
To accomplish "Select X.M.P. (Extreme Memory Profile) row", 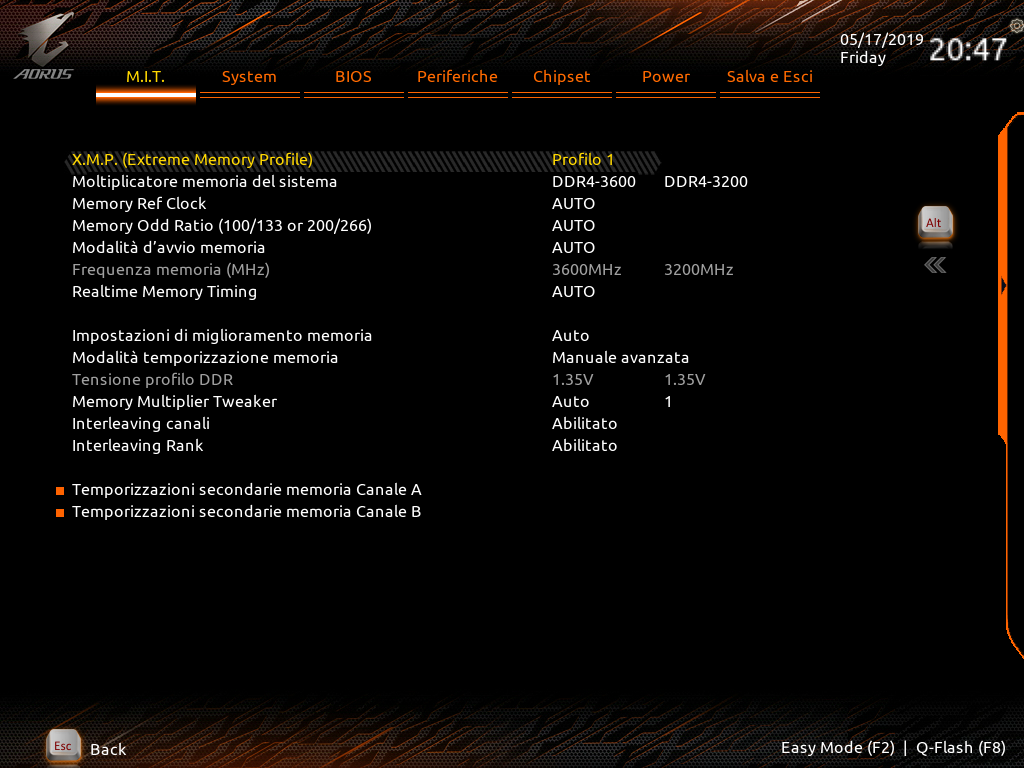I will pos(363,160).
